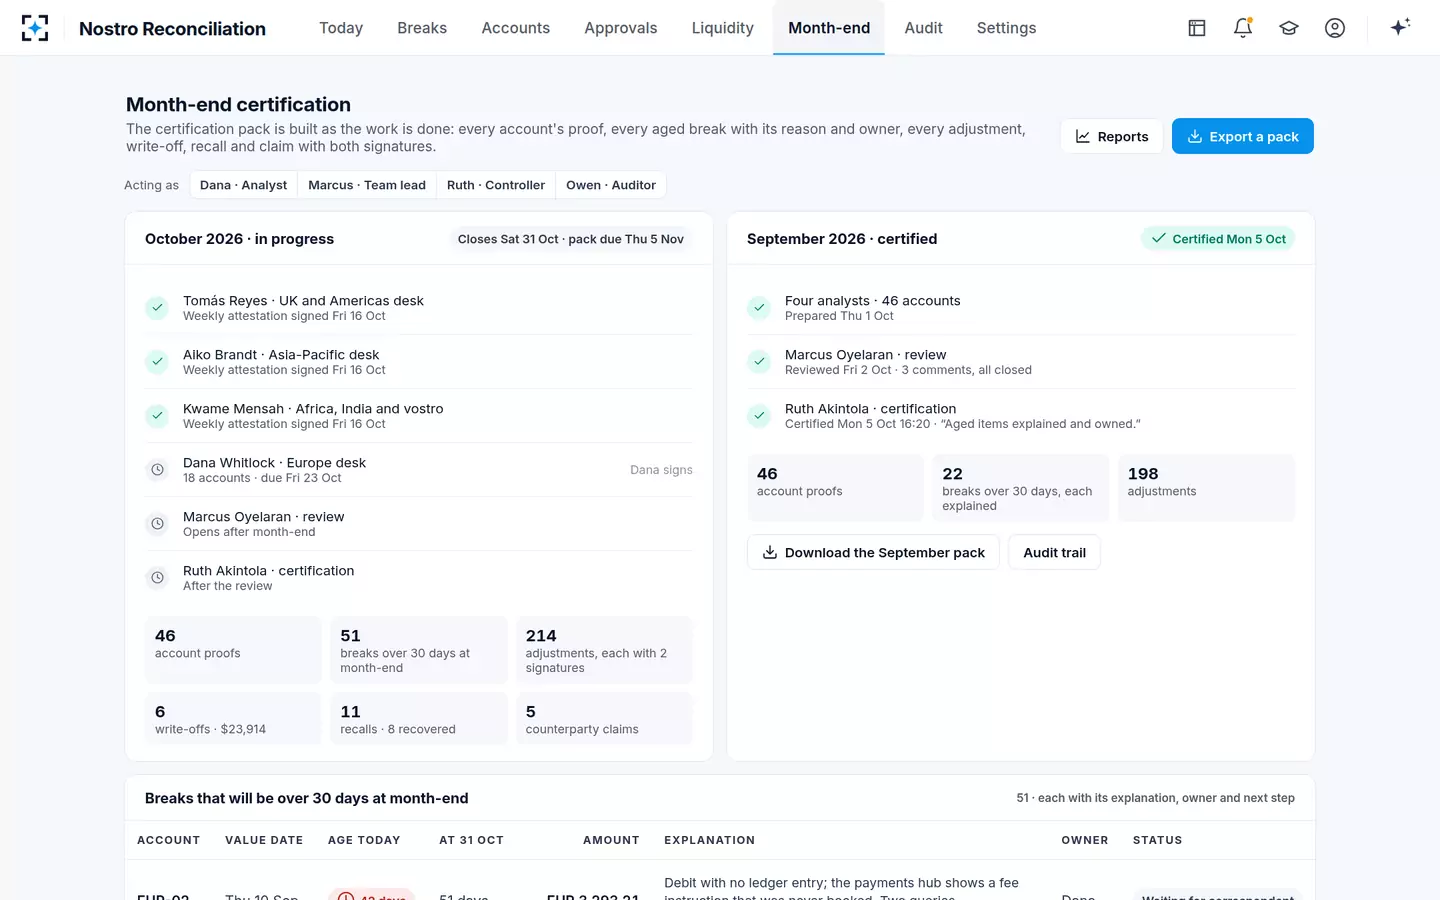1440x900 pixels.
Task: Click the clock icon beside Marcus Oyelaran review in October
Action: pos(157,524)
